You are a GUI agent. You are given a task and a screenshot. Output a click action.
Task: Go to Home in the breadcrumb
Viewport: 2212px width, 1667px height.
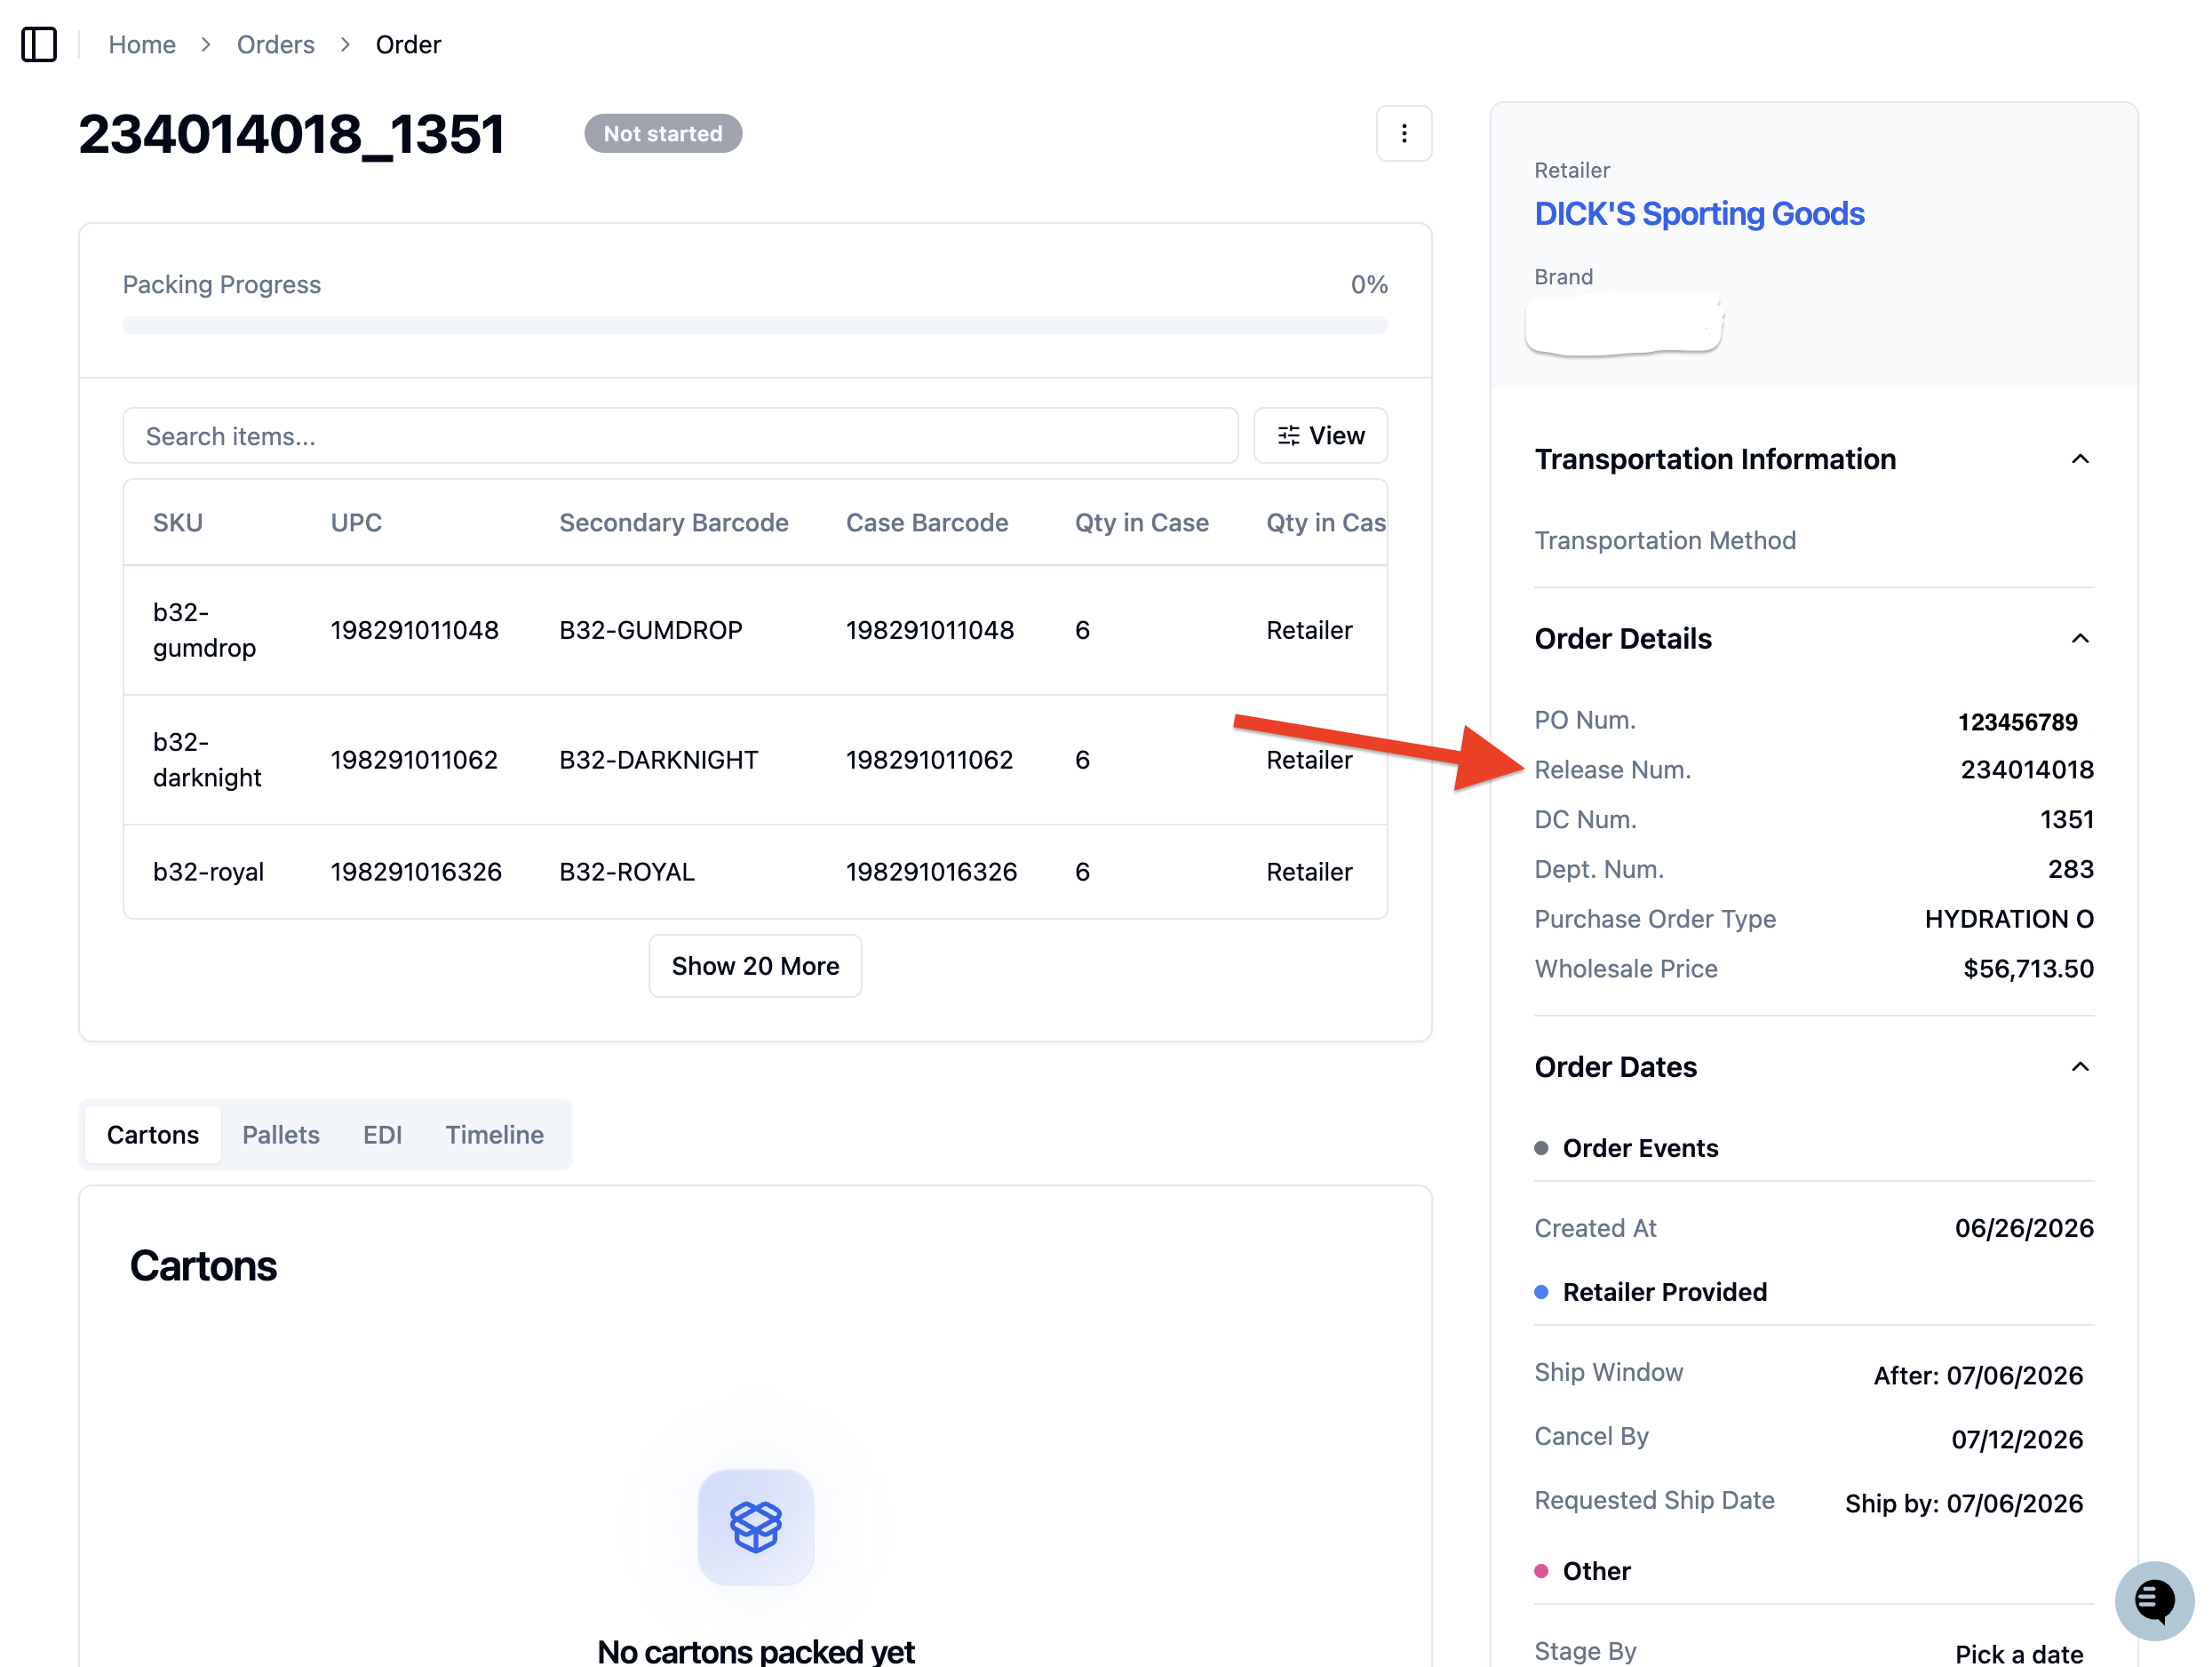tap(142, 44)
